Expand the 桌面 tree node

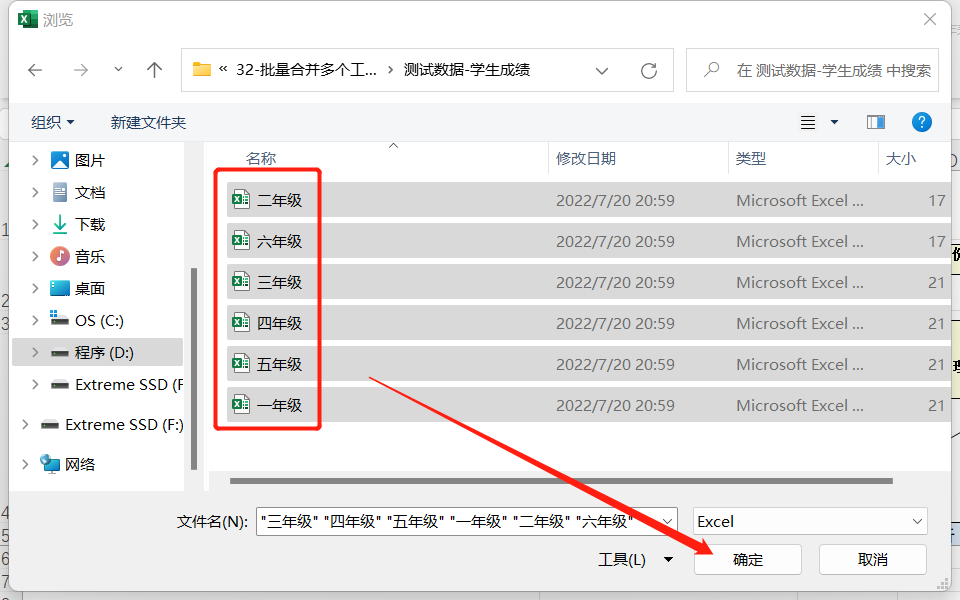[35, 288]
